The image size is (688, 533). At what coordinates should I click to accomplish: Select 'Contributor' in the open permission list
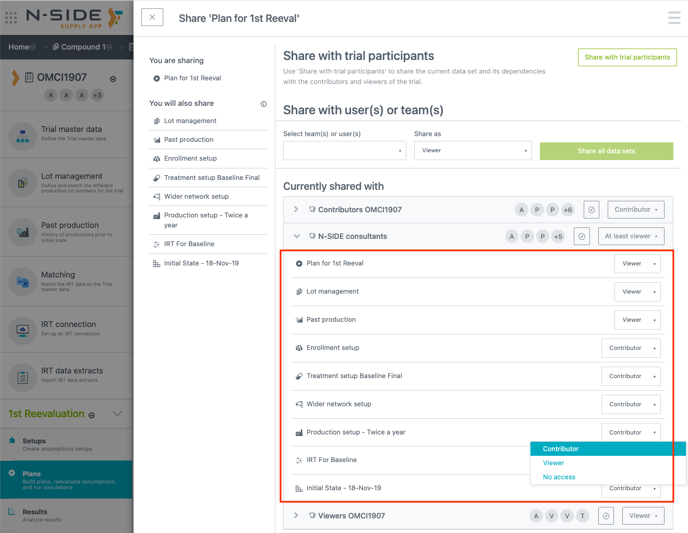[x=561, y=449]
